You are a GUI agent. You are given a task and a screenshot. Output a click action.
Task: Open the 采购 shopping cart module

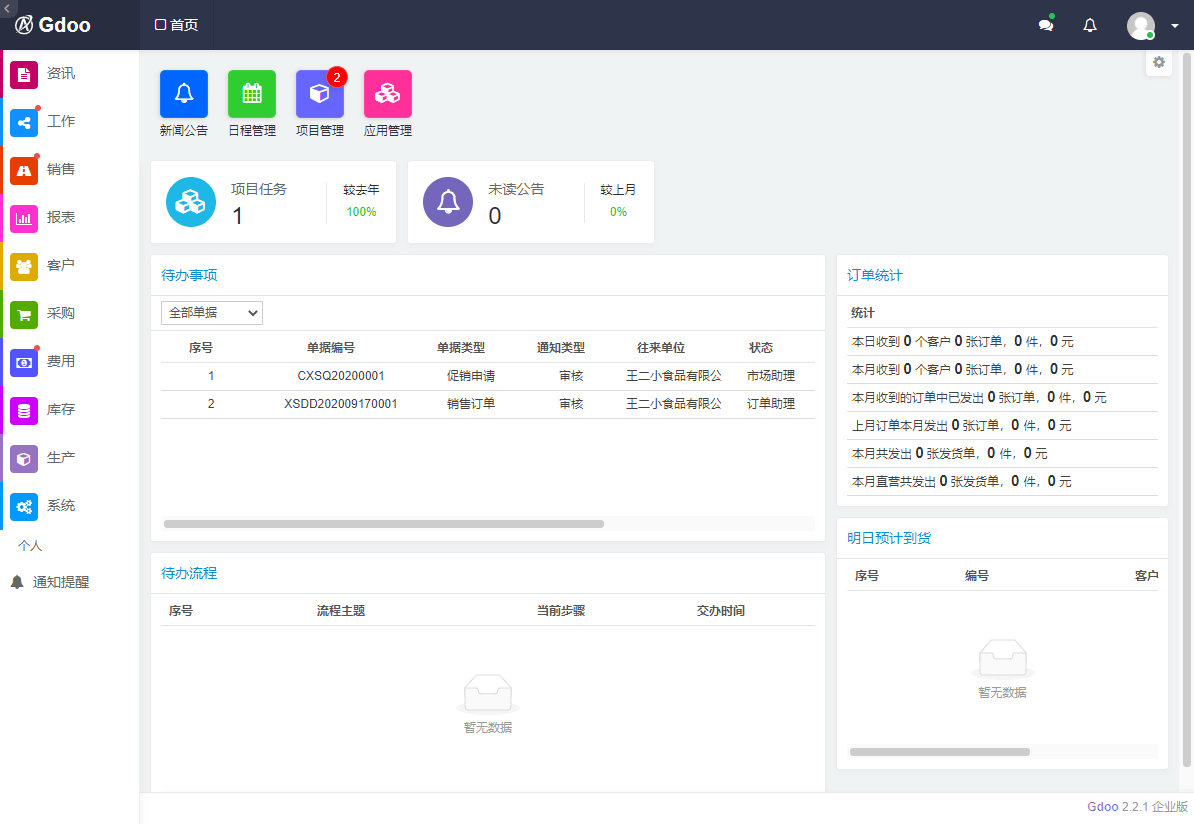pos(60,314)
